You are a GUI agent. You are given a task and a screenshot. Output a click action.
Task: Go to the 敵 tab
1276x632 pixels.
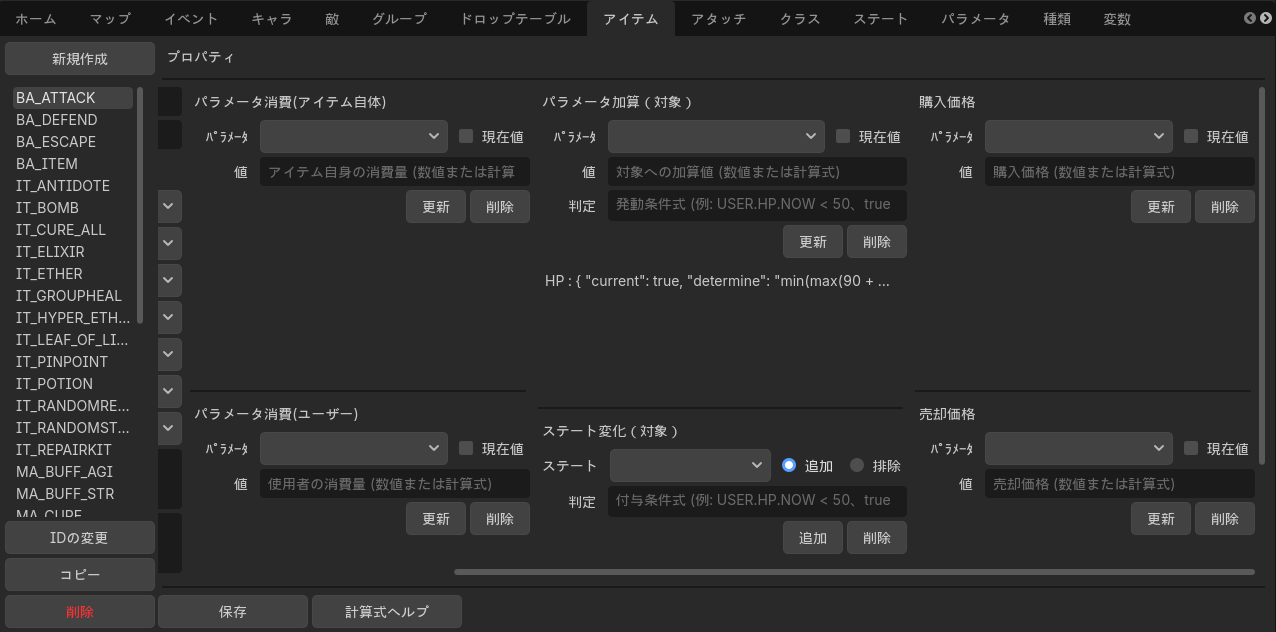pyautogui.click(x=332, y=19)
